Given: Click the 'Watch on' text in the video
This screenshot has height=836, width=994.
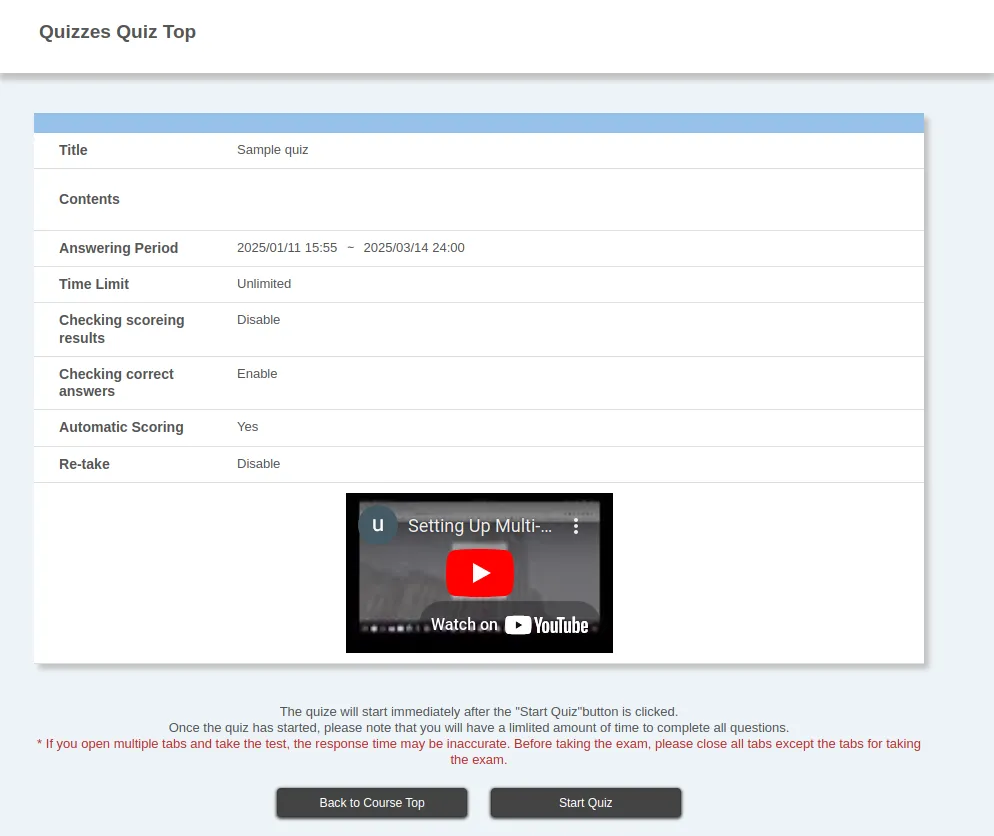Looking at the screenshot, I should click(464, 625).
